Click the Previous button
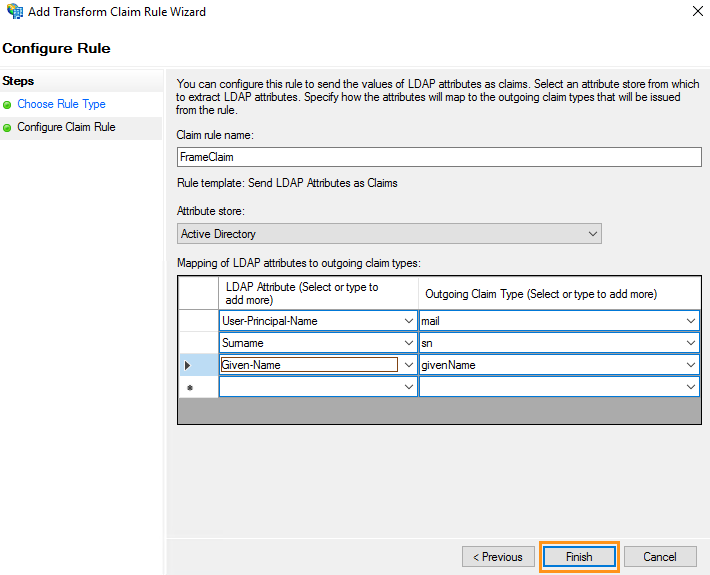This screenshot has width=710, height=575. tap(498, 557)
